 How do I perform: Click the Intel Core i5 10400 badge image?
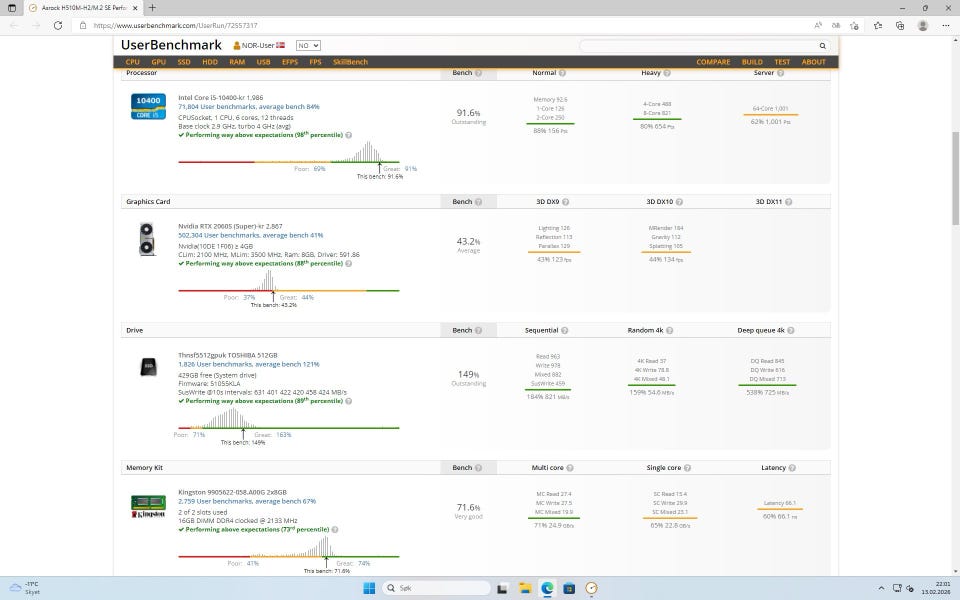[148, 106]
